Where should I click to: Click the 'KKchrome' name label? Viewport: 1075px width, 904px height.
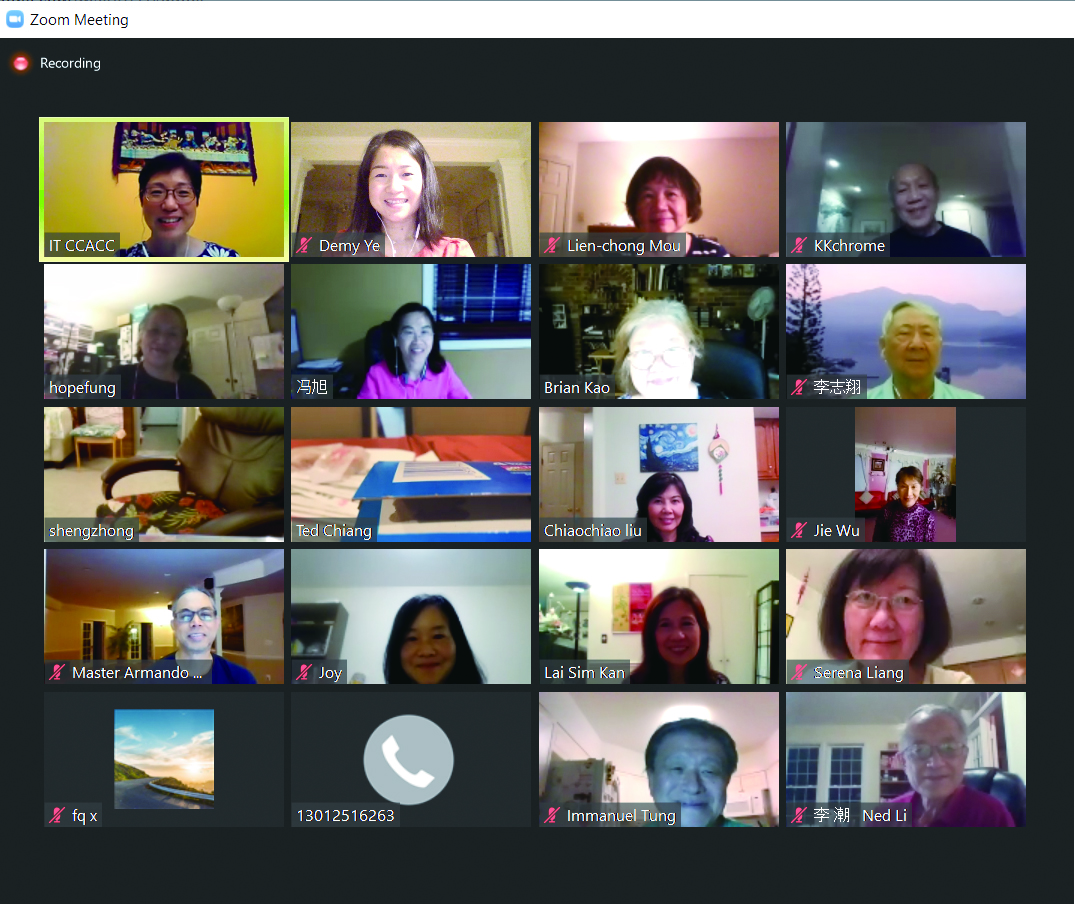(849, 245)
